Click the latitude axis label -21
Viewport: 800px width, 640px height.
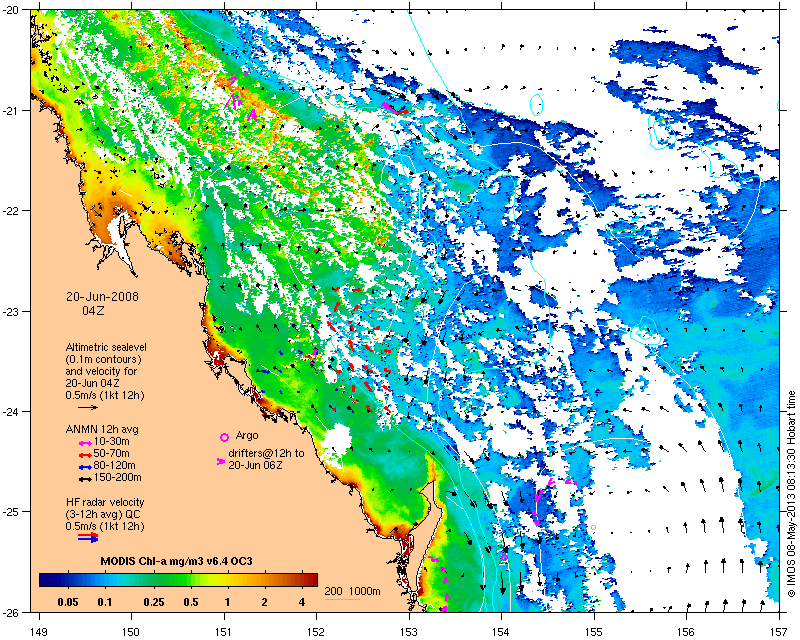pyautogui.click(x=11, y=110)
